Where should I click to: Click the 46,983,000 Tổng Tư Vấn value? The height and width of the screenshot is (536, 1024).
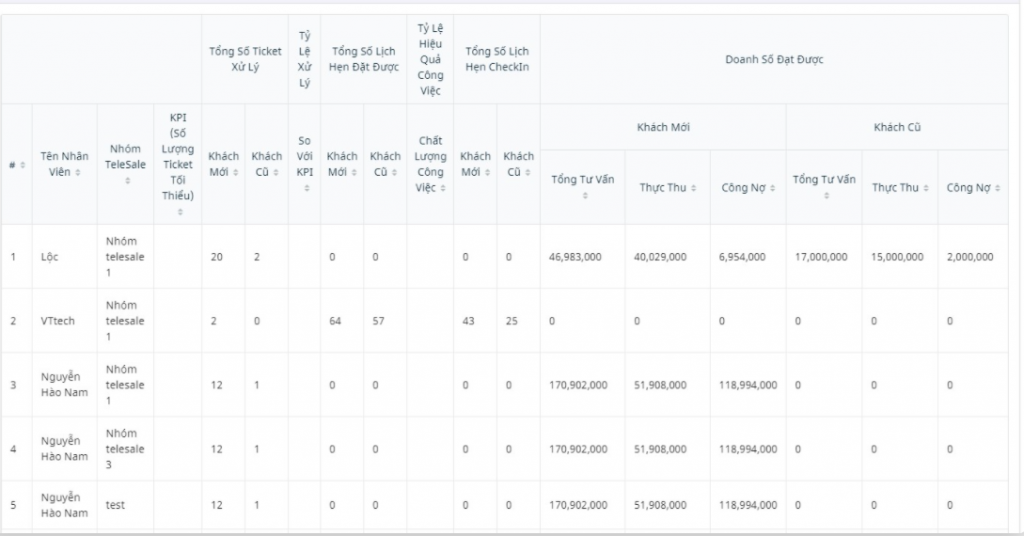point(575,257)
